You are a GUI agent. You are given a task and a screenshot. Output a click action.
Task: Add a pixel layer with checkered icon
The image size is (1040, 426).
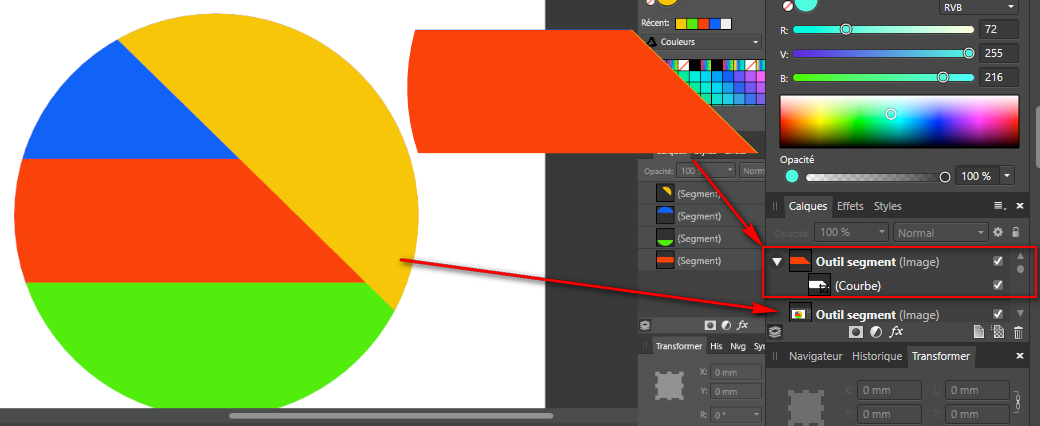(x=998, y=331)
